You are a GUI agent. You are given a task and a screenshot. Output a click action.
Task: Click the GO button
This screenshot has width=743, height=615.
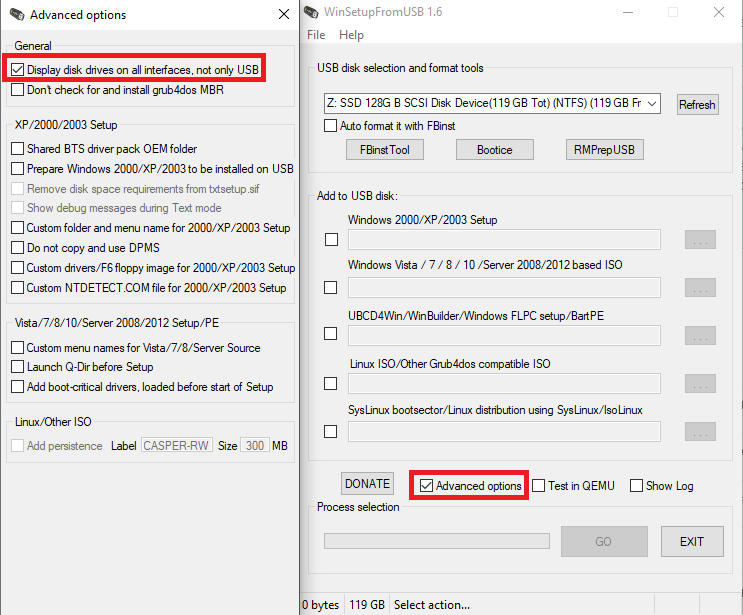pos(604,542)
